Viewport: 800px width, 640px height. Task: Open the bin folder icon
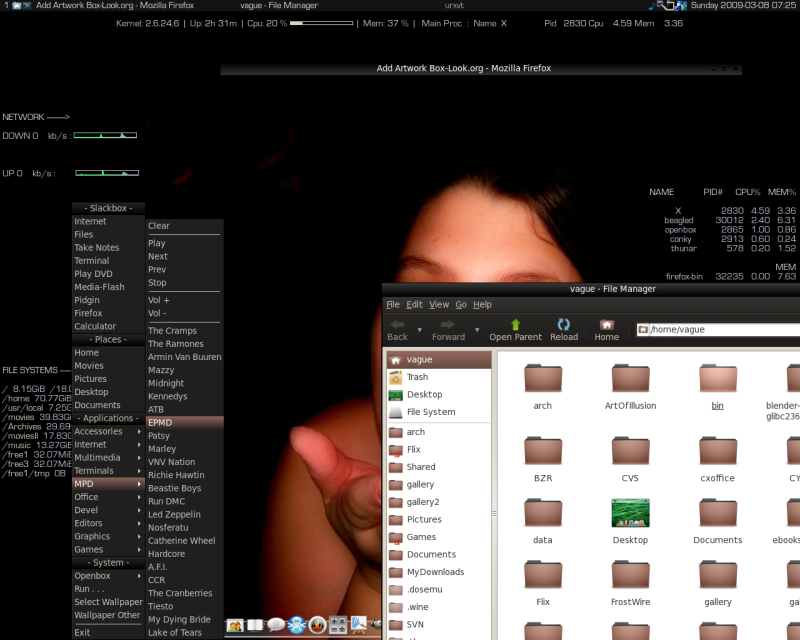pos(718,378)
